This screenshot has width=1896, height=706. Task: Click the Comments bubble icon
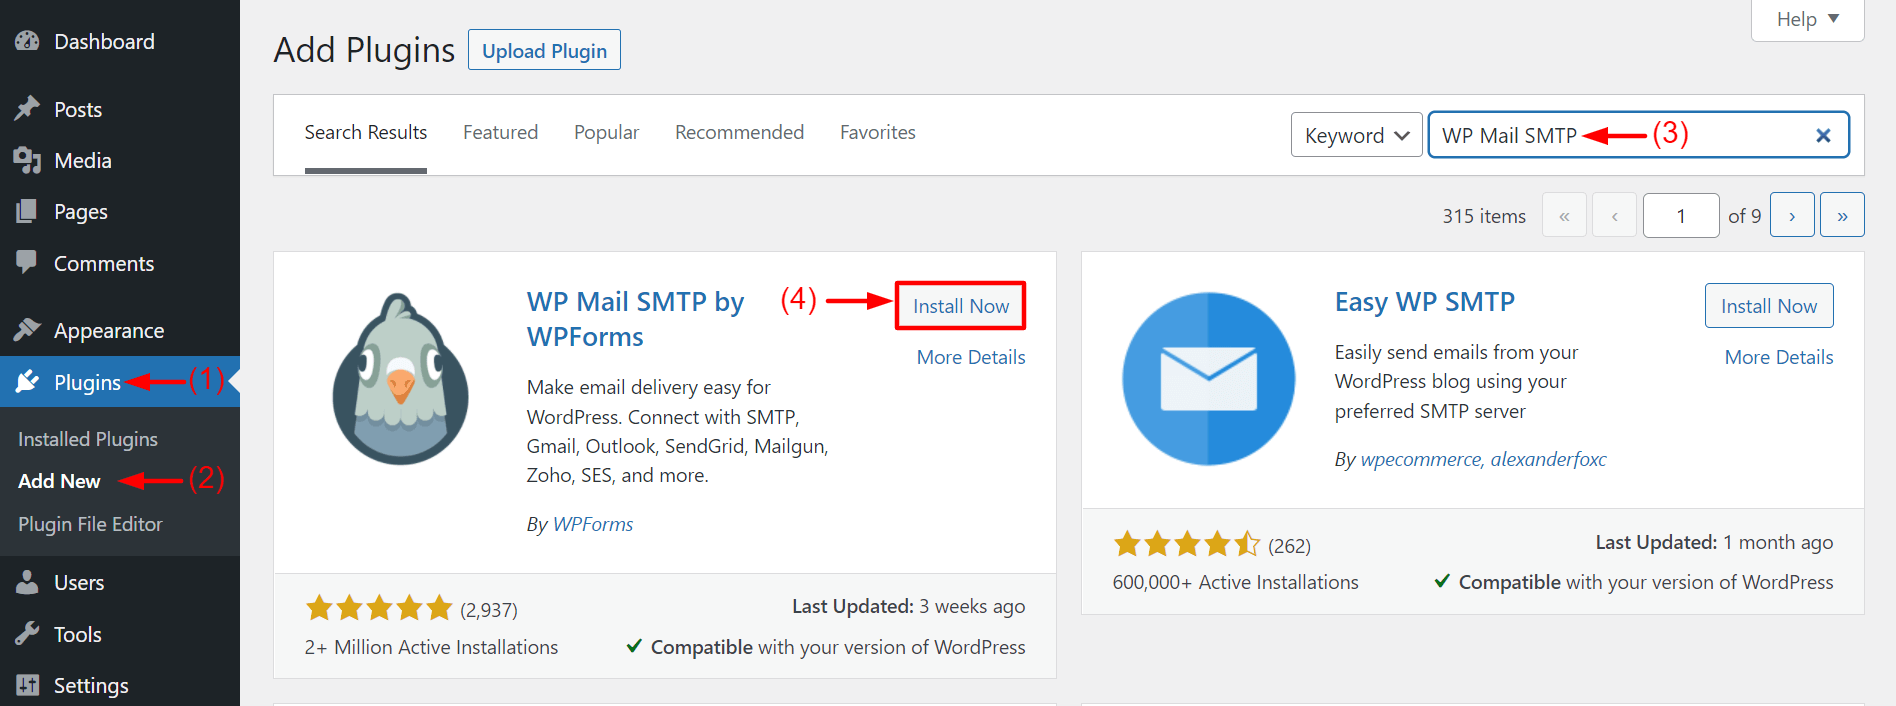(27, 262)
